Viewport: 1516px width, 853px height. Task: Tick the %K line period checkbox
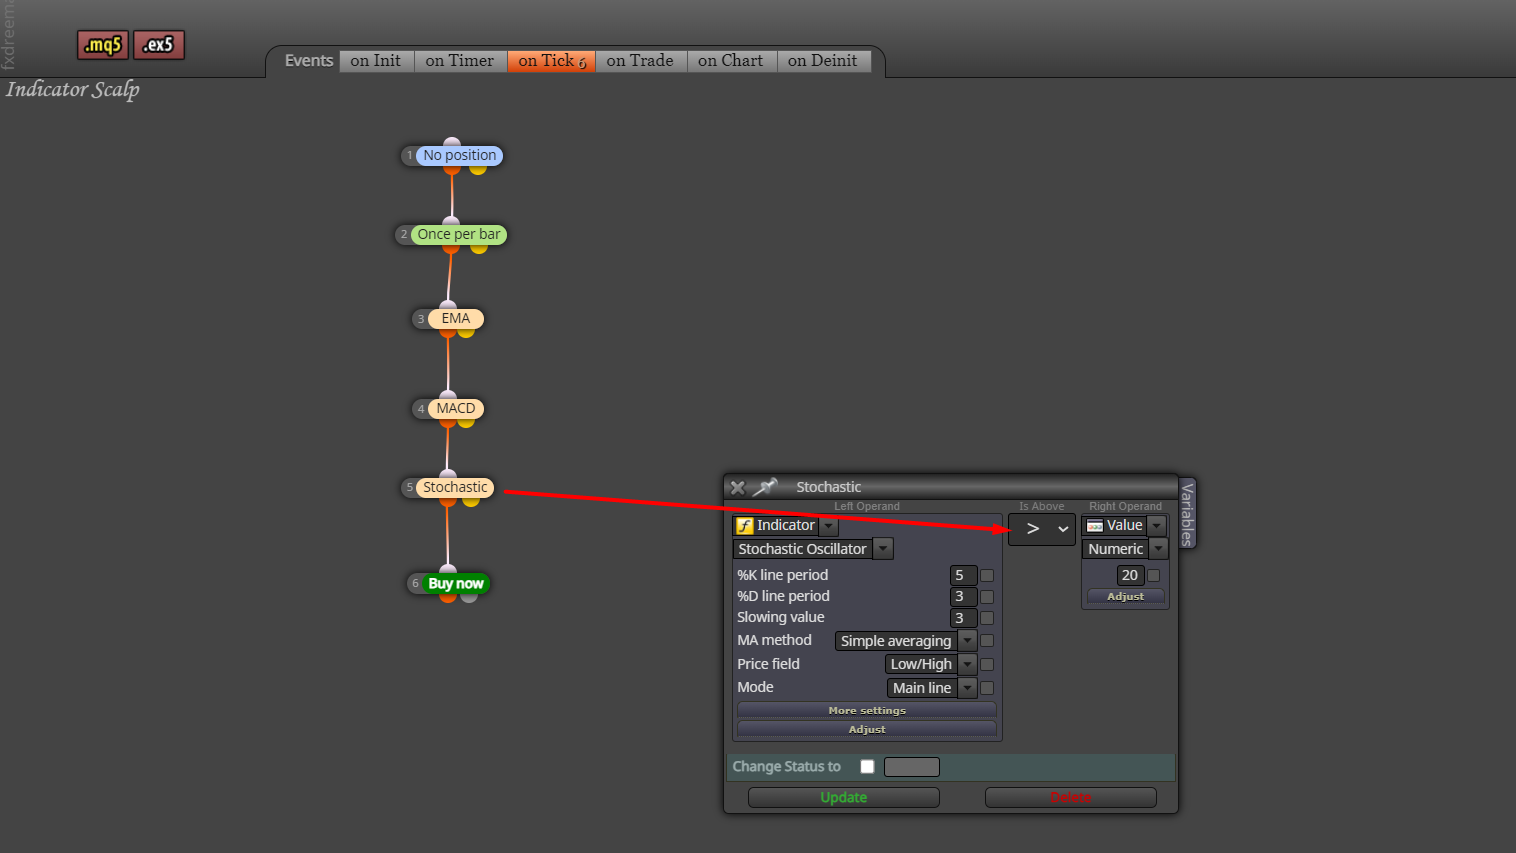coord(987,576)
